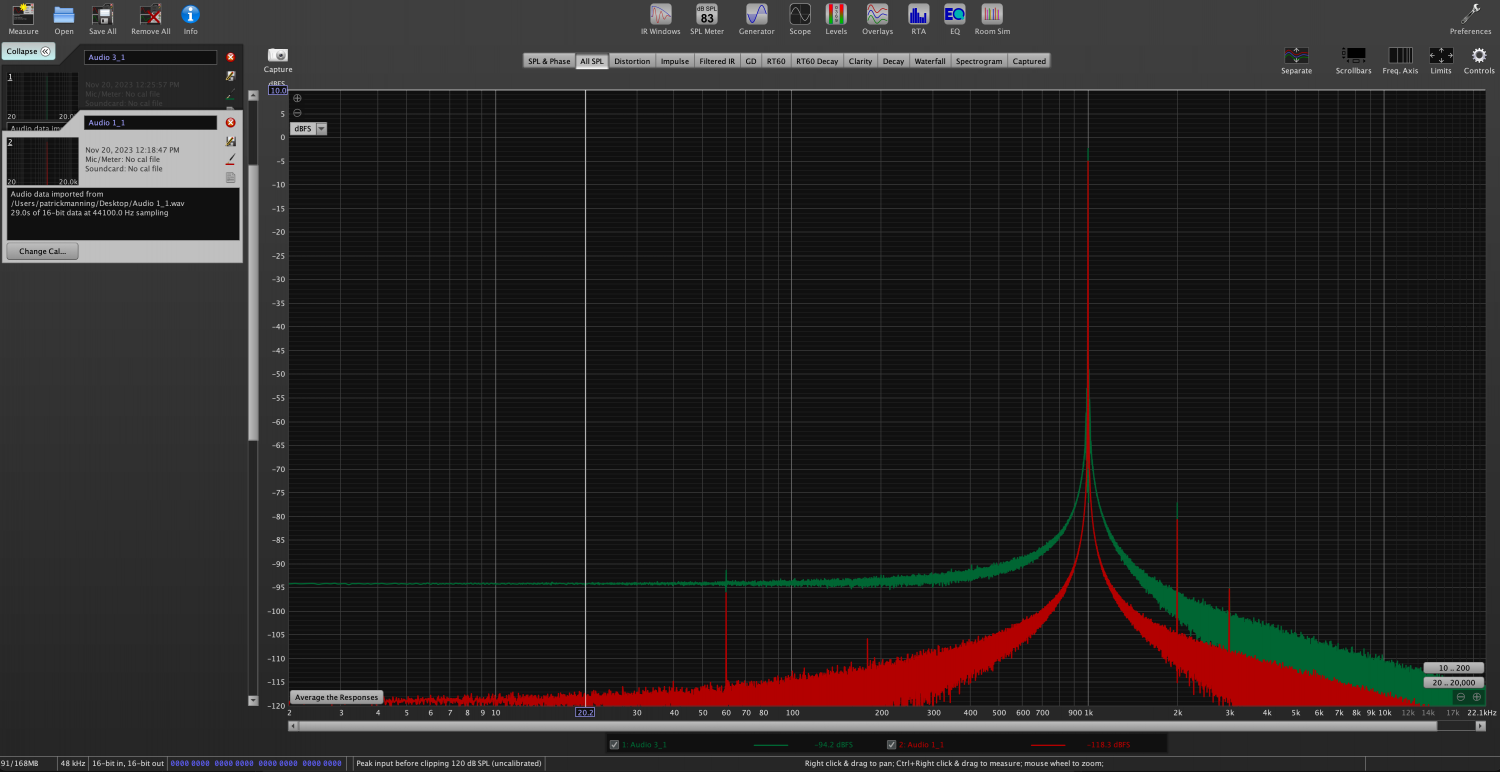Open a measurement file with Open icon
The image size is (1500, 772).
point(64,14)
